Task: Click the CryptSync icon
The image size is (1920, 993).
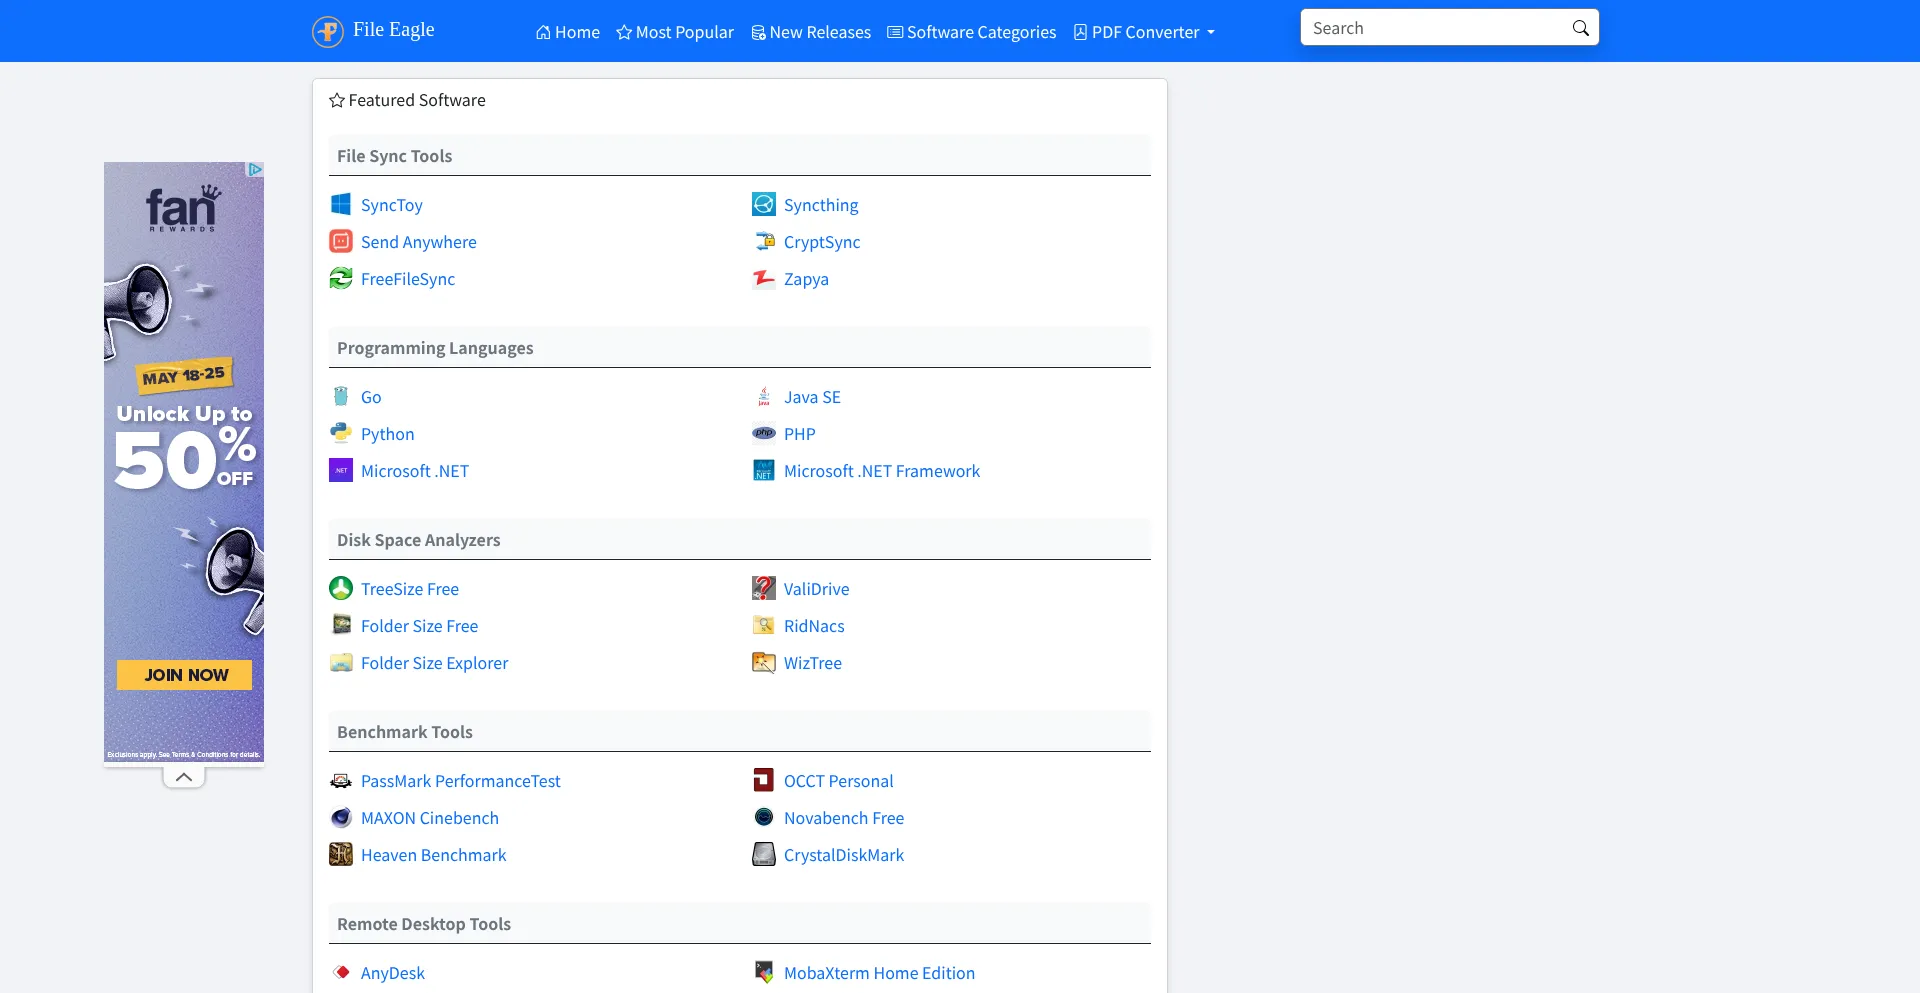Action: tap(764, 241)
